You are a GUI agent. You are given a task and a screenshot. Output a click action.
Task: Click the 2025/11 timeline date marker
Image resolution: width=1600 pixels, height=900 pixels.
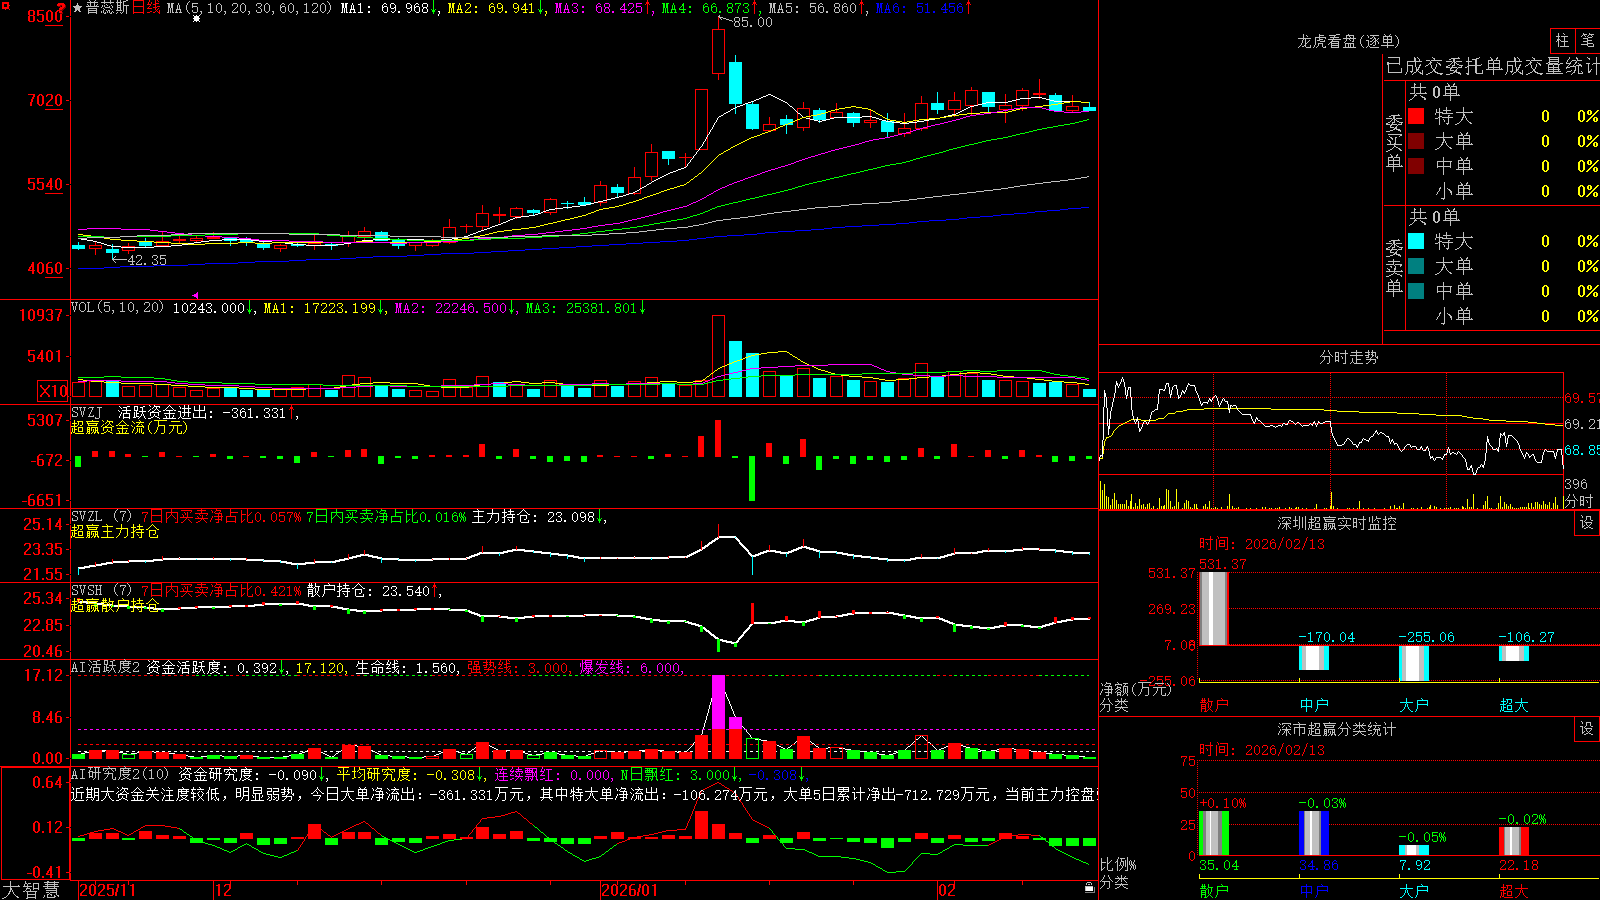click(x=107, y=890)
